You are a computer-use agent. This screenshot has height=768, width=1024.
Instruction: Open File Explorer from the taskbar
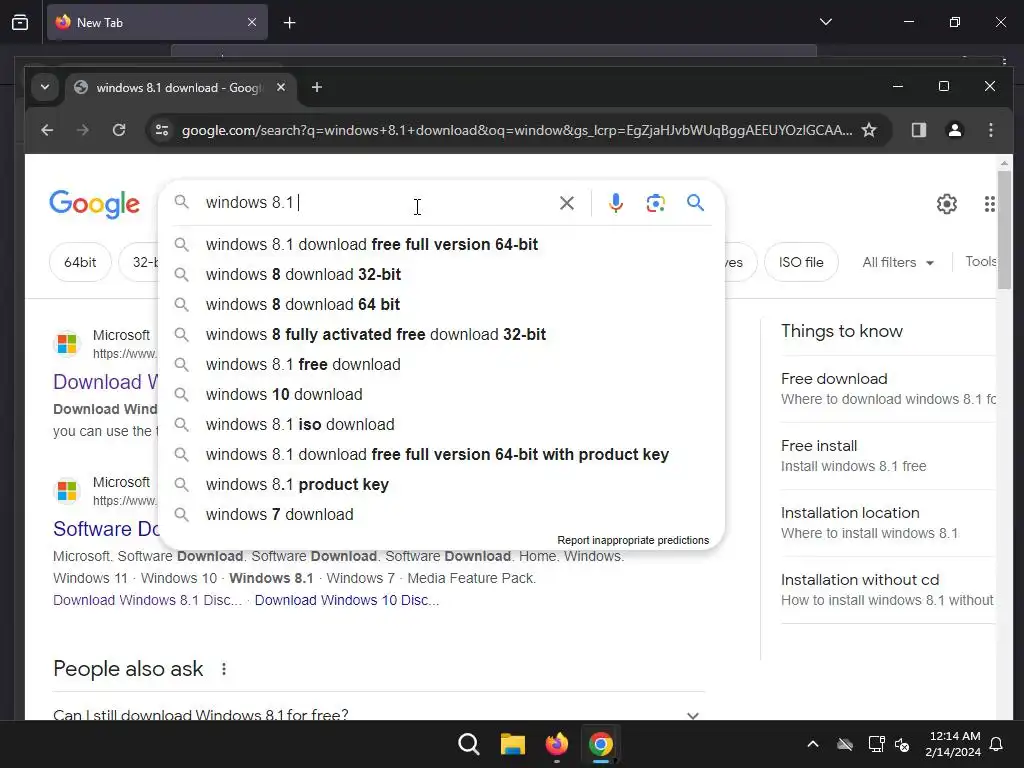tap(513, 744)
